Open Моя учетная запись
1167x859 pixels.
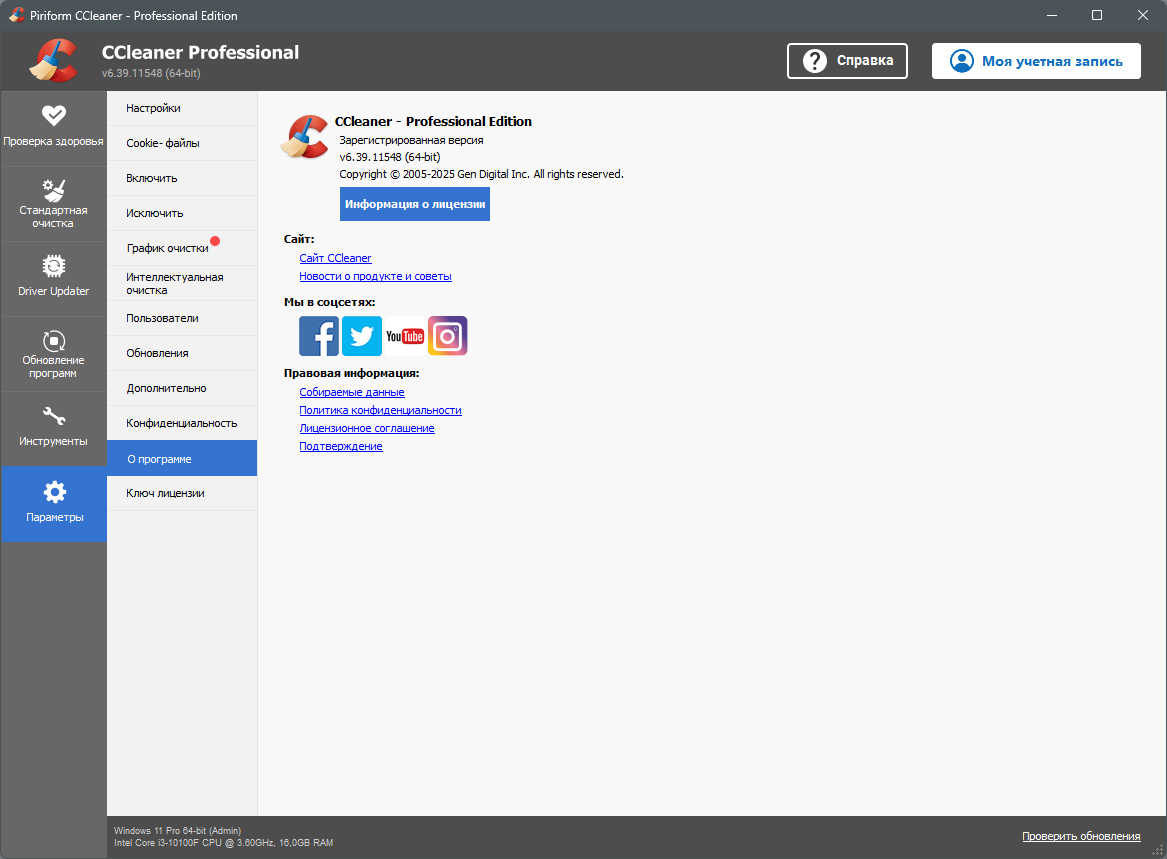coord(1036,61)
